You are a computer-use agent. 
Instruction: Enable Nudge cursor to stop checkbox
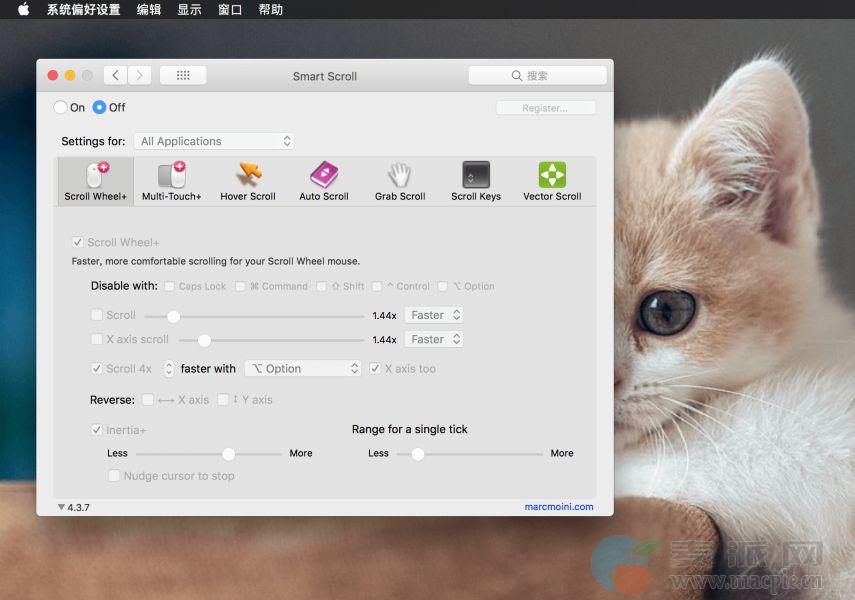point(114,476)
